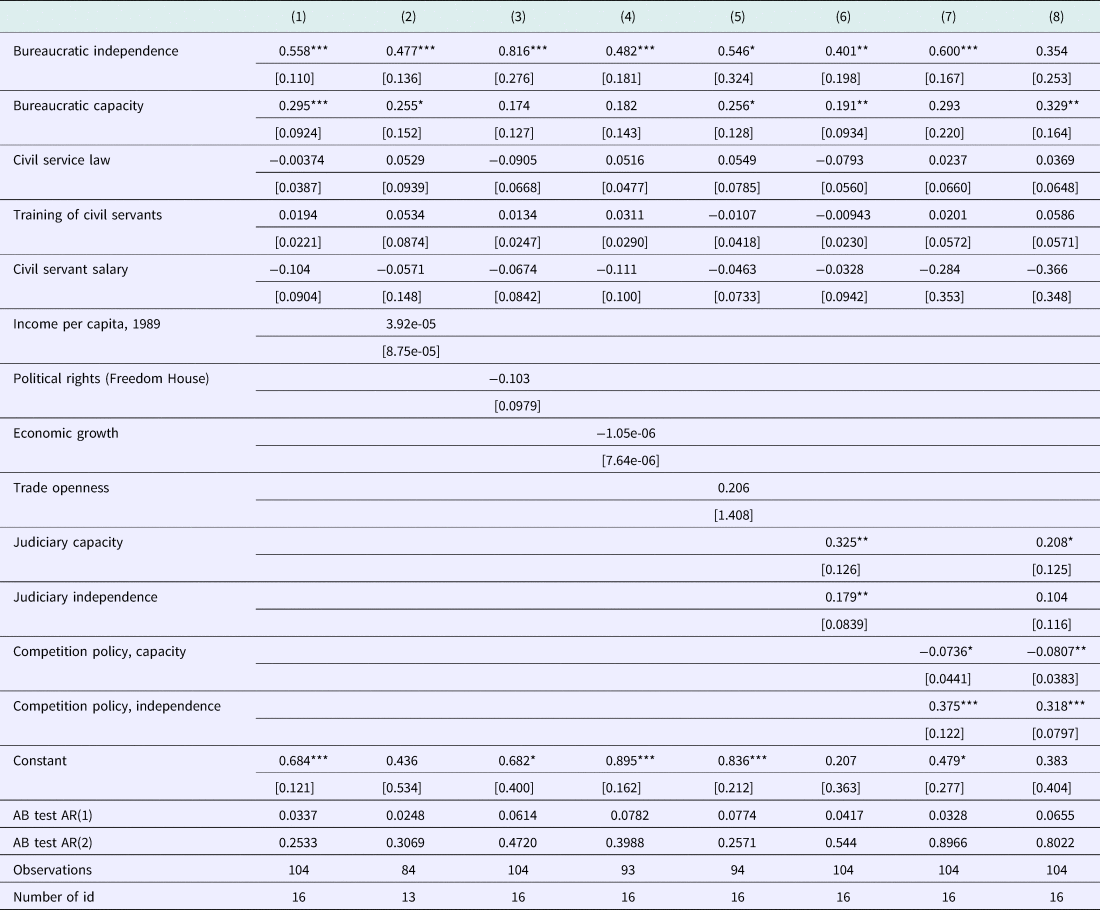This screenshot has width=1100, height=910.
Task: Click the Income per capita, 1989 label
Action: point(84,324)
